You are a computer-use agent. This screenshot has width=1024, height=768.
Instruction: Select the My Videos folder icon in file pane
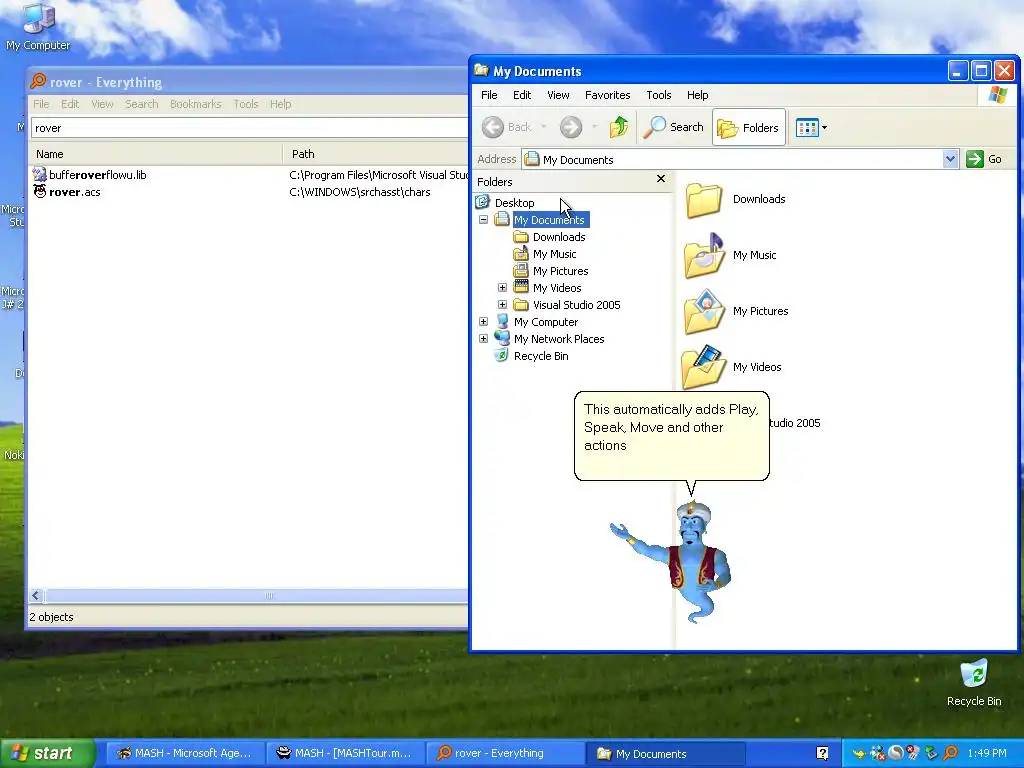(x=703, y=367)
